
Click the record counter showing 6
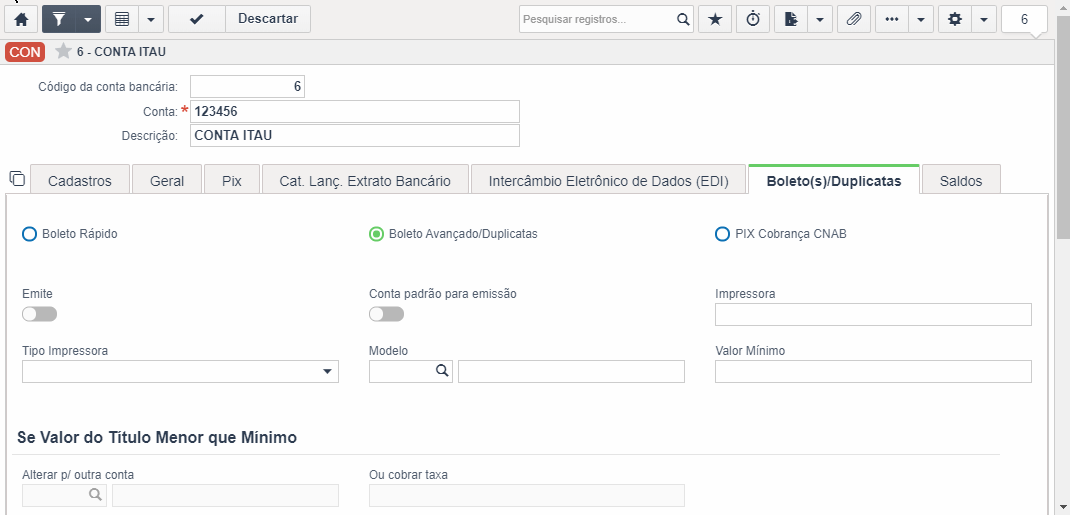click(x=1024, y=19)
